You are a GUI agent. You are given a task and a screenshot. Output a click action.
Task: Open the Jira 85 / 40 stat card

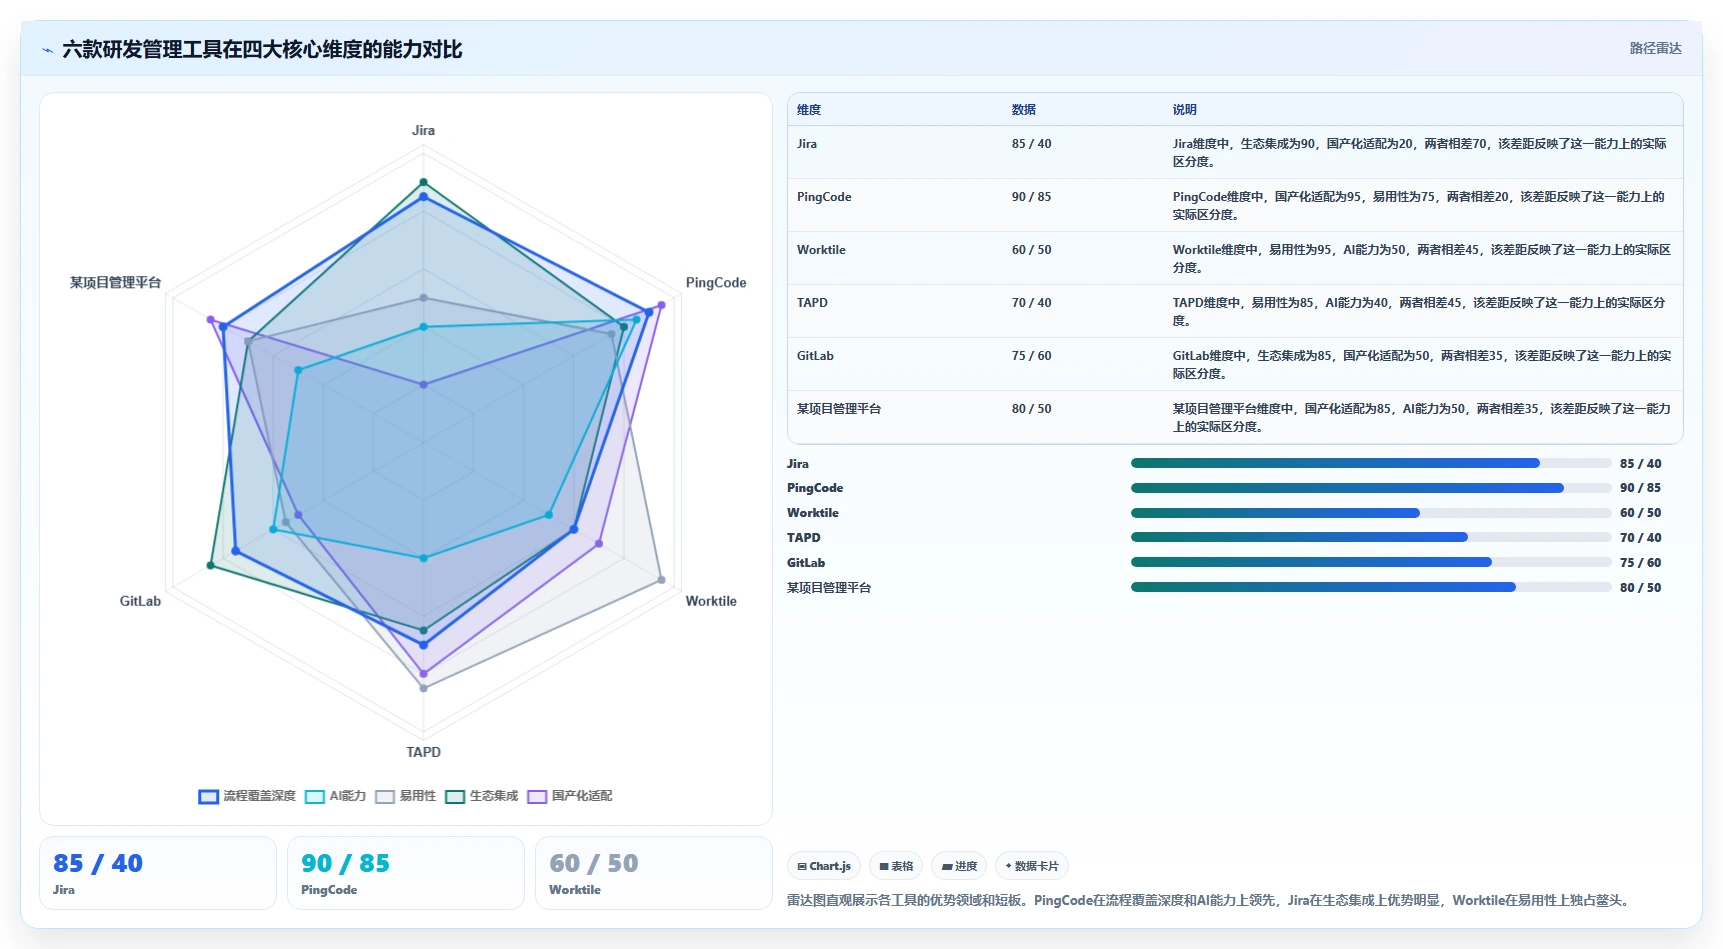pyautogui.click(x=158, y=873)
